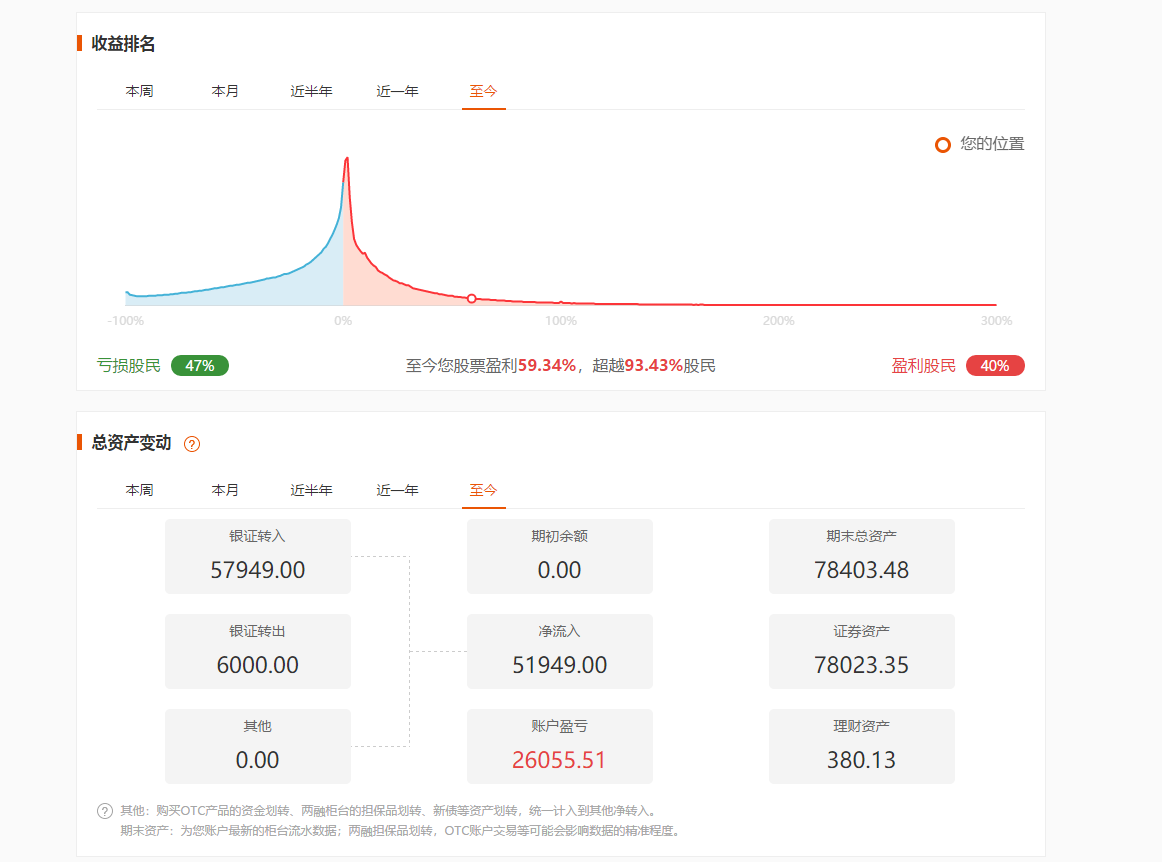Select the 至今 tab under 收益排名
The image size is (1162, 862).
(x=483, y=91)
